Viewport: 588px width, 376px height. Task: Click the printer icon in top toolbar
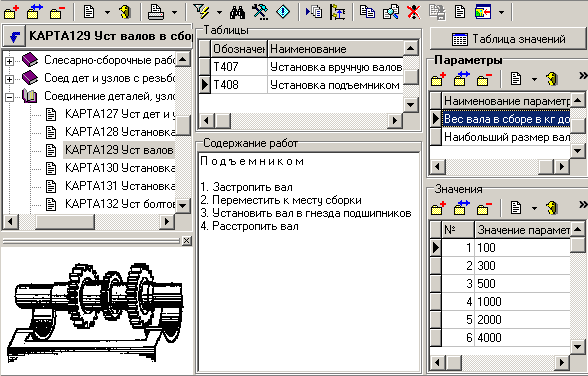point(156,12)
